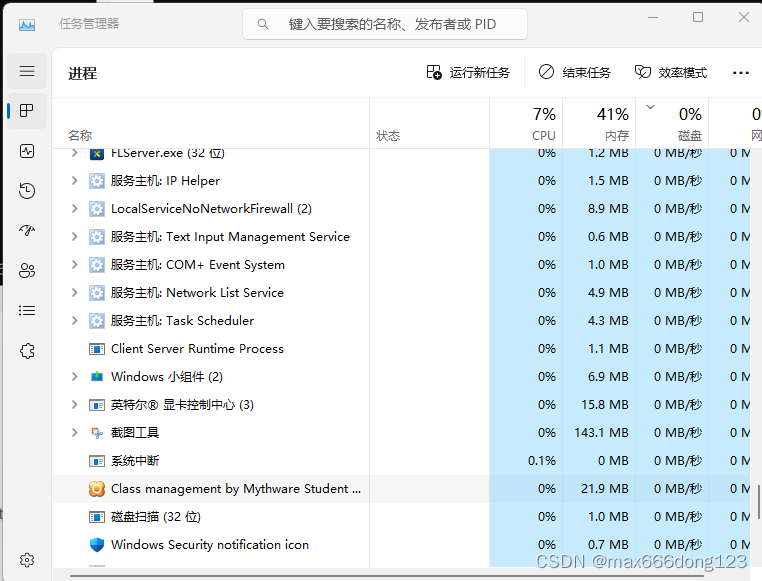Image resolution: width=762 pixels, height=581 pixels.
Task: Open the Users sidebar icon
Action: (x=27, y=271)
